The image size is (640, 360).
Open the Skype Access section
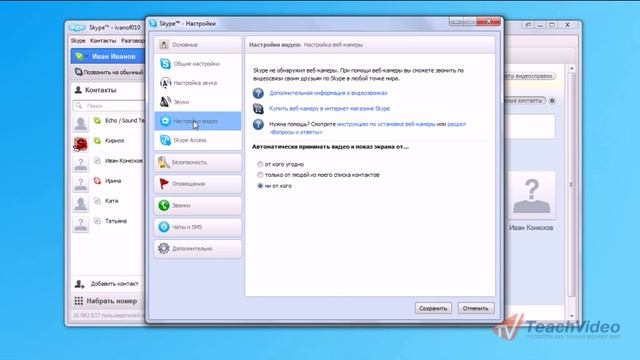click(198, 140)
